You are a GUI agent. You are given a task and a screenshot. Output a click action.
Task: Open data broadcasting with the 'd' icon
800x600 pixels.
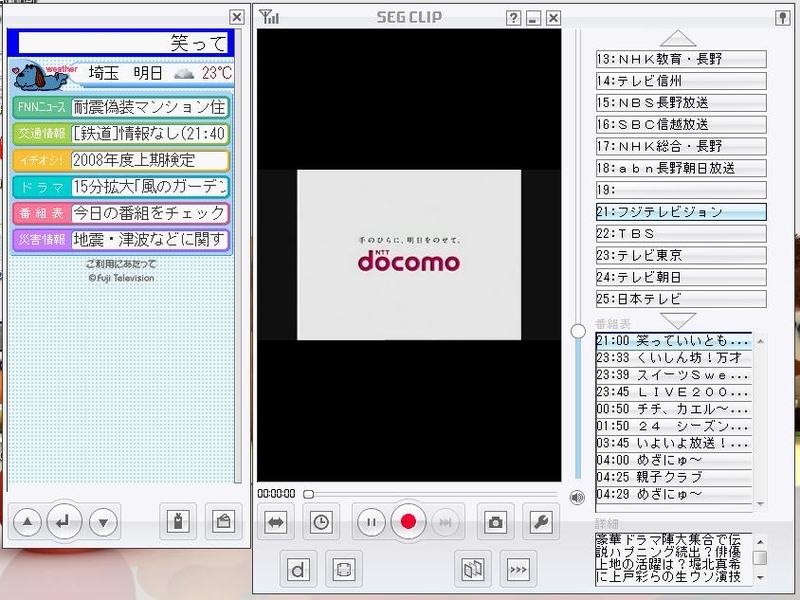(297, 567)
